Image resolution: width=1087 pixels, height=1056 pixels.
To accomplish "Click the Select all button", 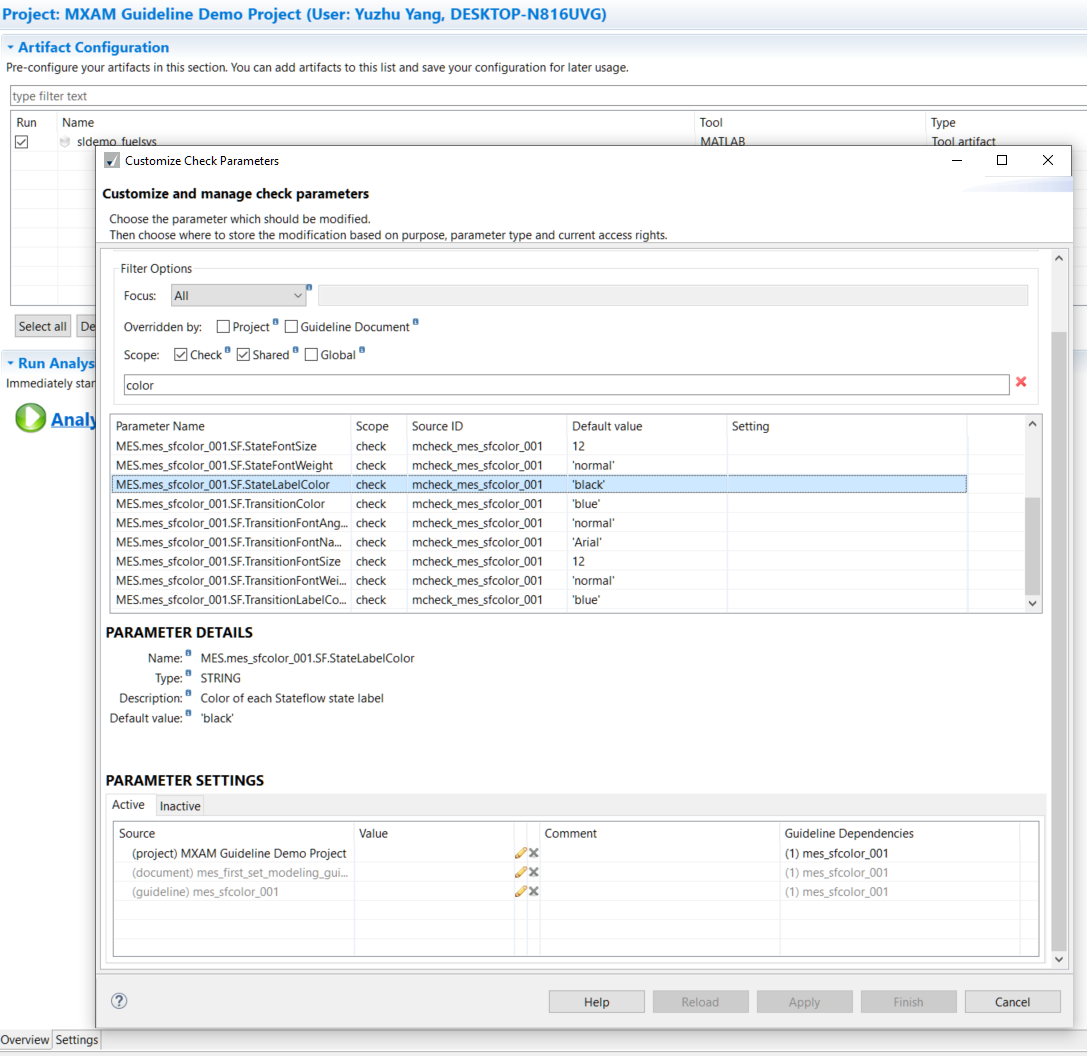I will click(42, 326).
